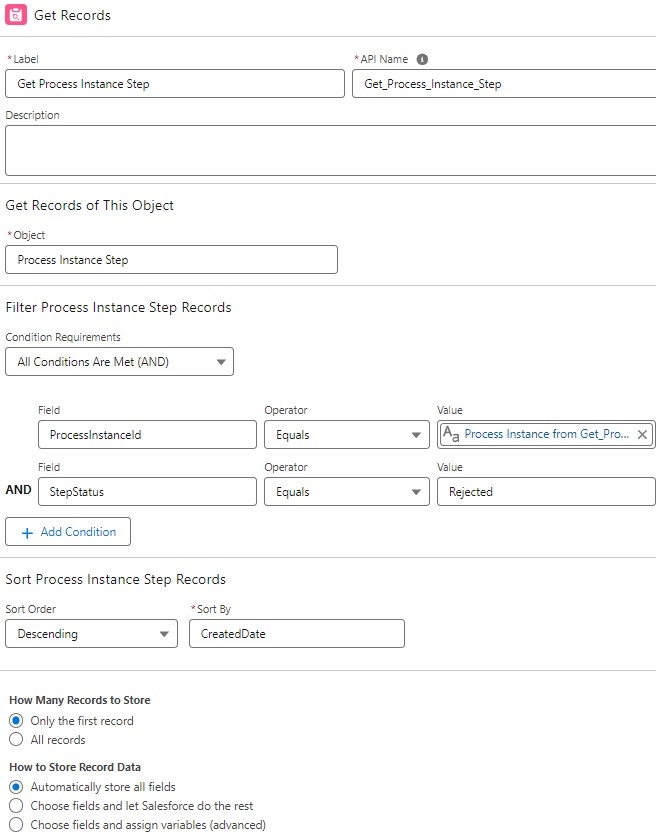
Task: Click the Aa text type icon in Value
Action: (451, 434)
